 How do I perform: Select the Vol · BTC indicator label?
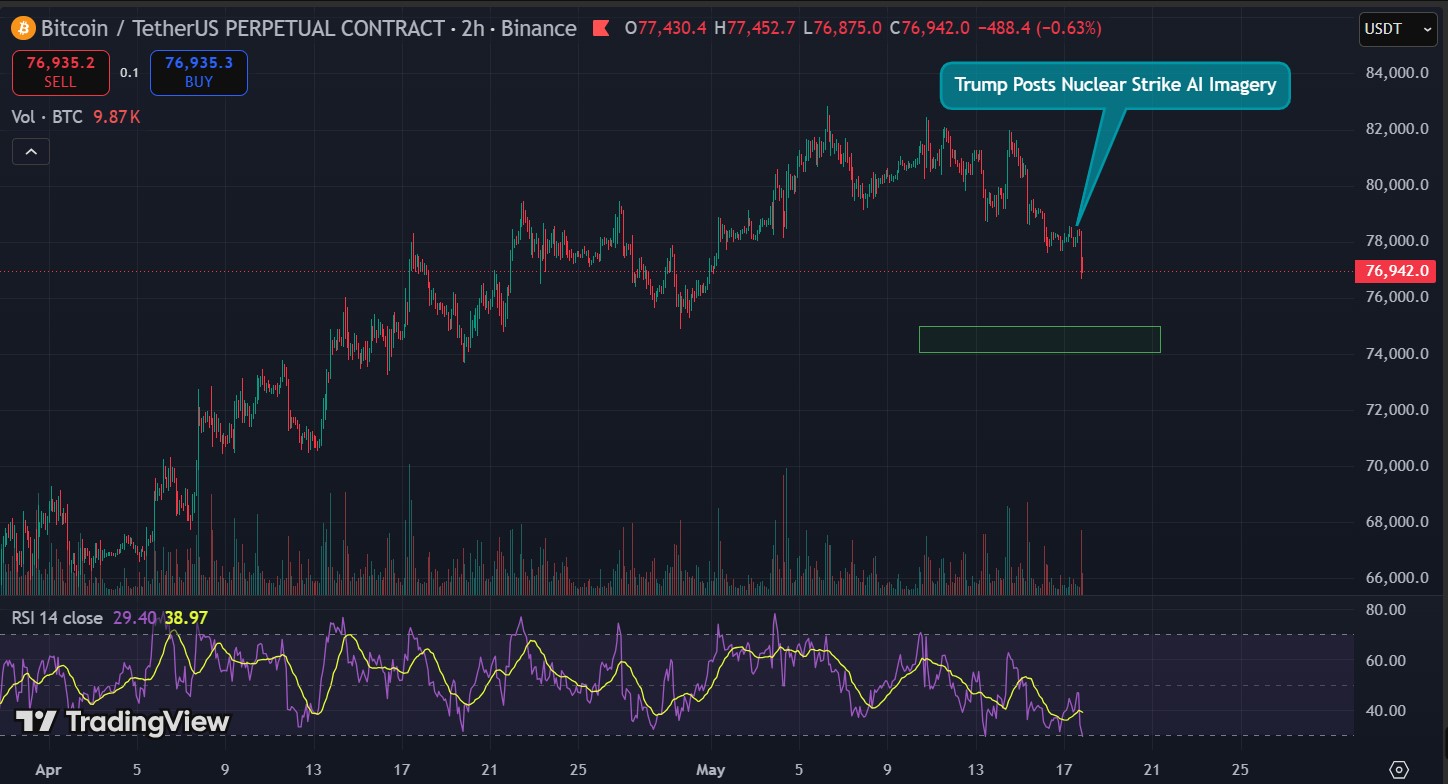pos(47,117)
